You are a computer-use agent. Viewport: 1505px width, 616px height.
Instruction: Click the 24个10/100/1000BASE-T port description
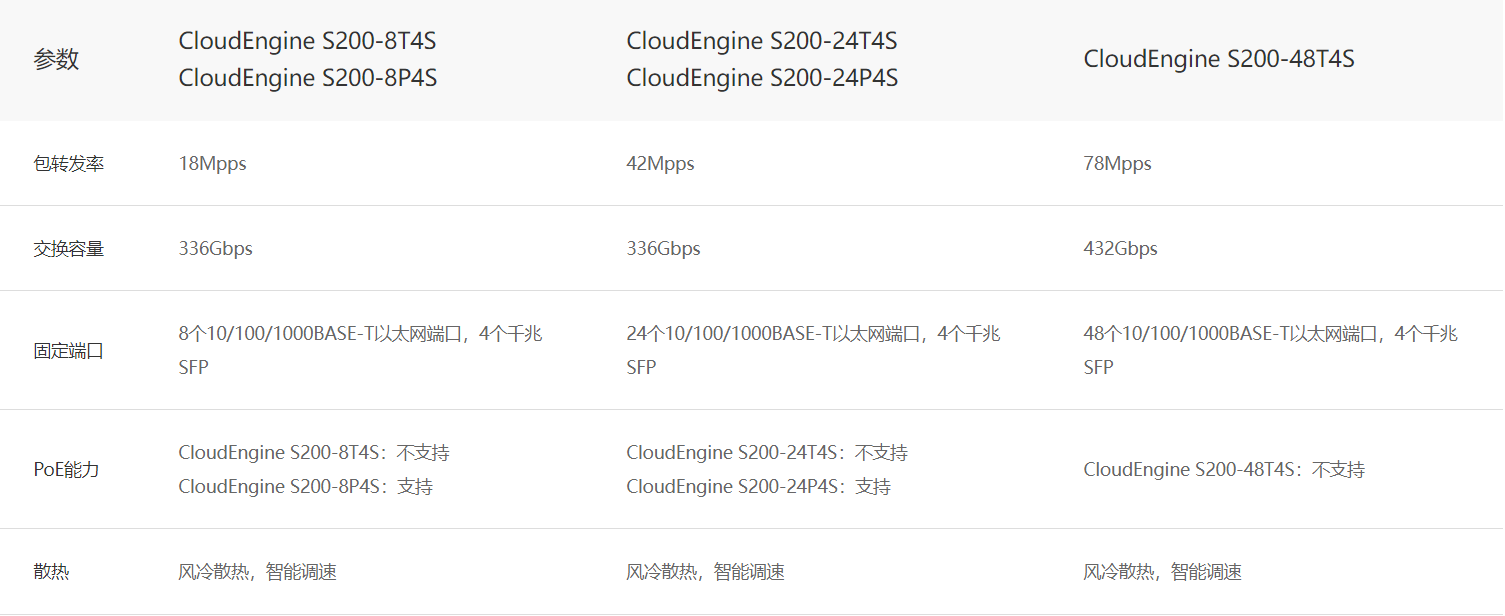pos(812,335)
